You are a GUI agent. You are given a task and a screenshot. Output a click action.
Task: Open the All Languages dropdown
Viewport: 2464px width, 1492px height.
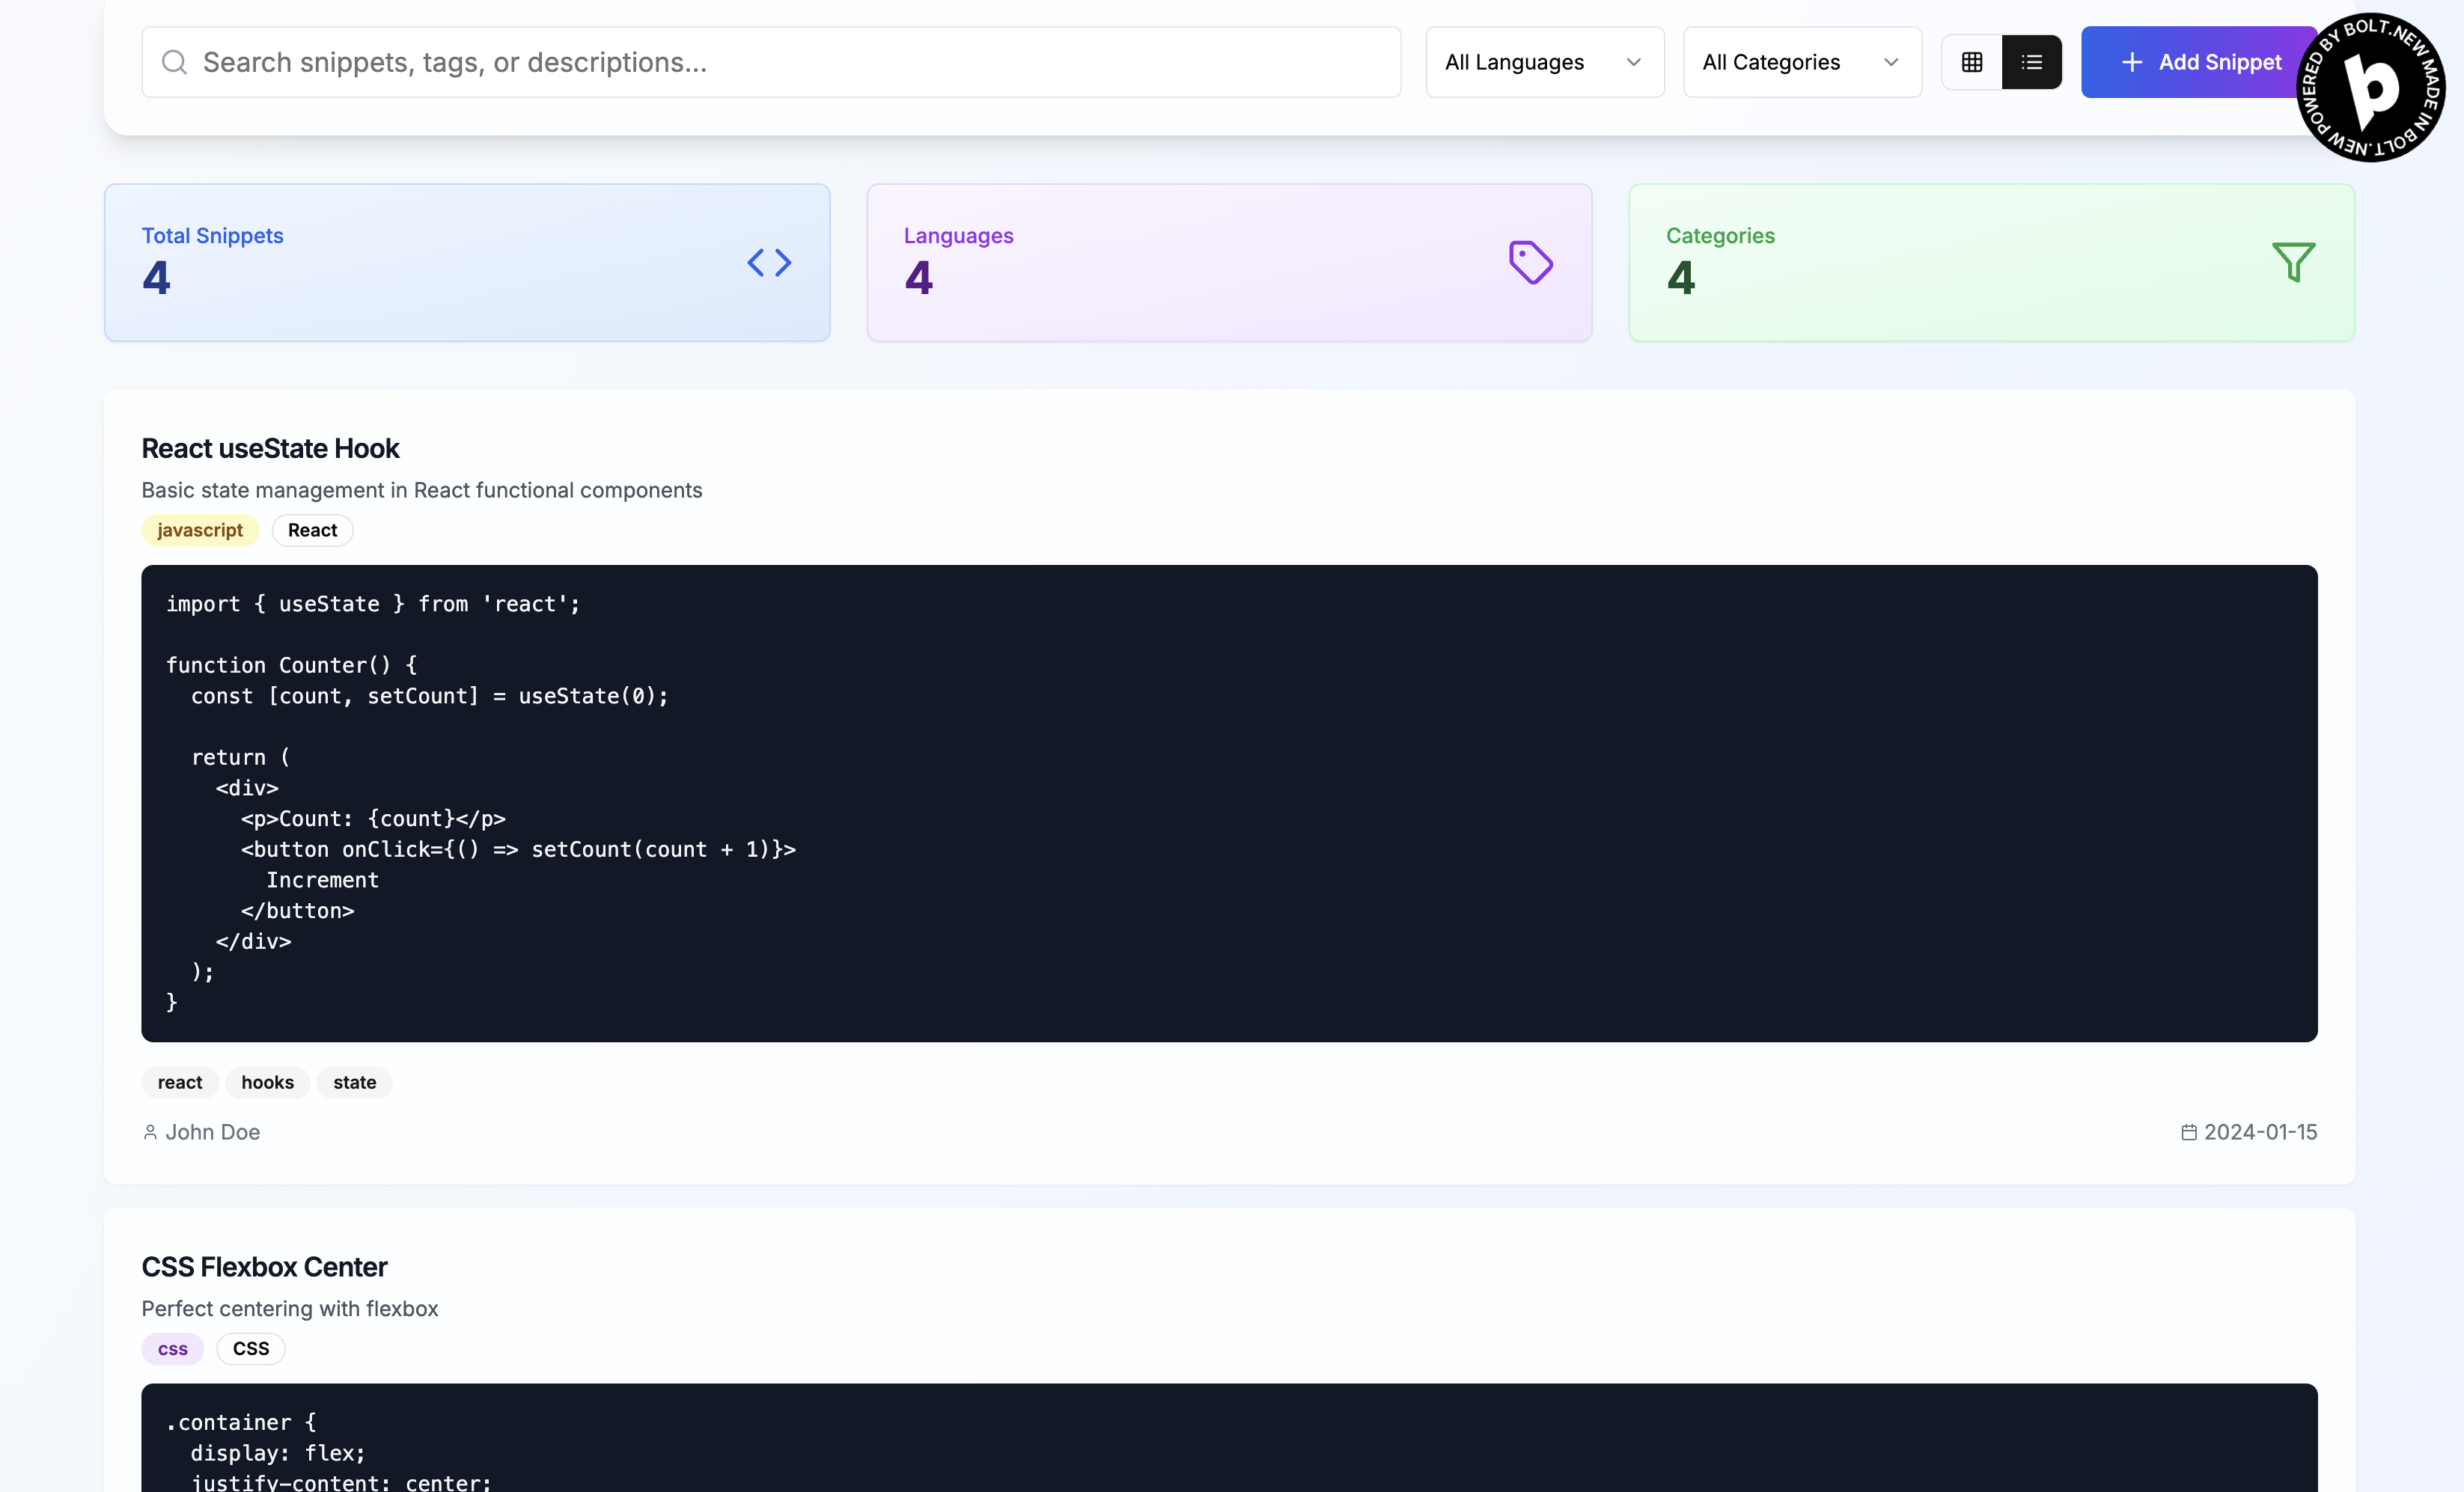1543,62
